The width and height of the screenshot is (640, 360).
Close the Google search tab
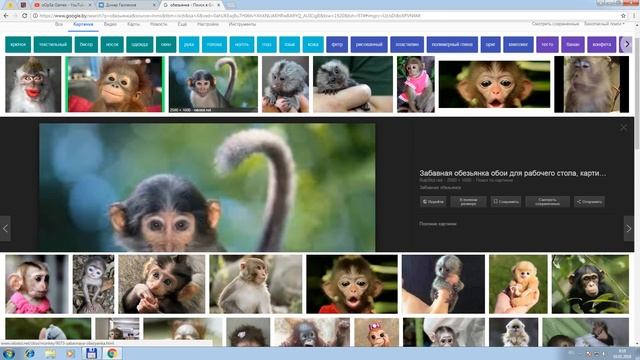[x=219, y=5]
